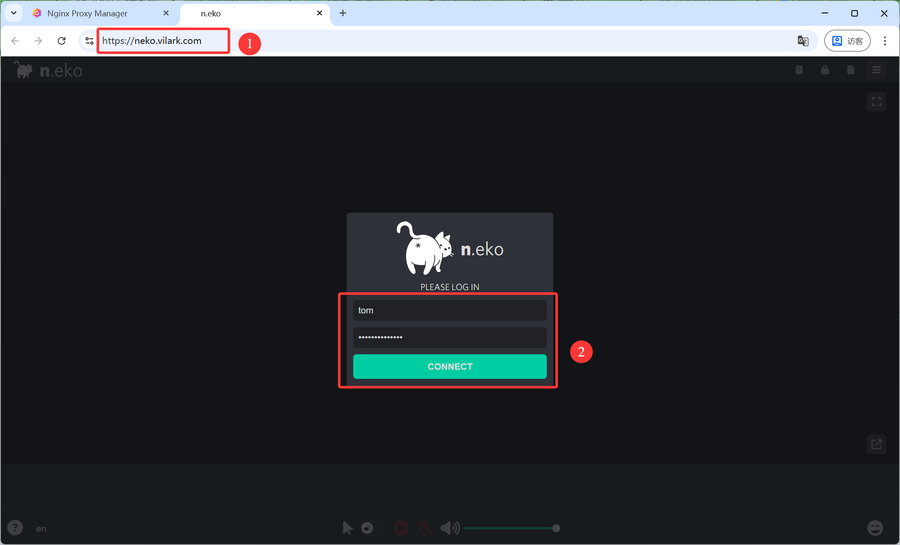Toggle the microphone icon in bottom bar
Image resolution: width=900 pixels, height=545 pixels.
(x=424, y=528)
